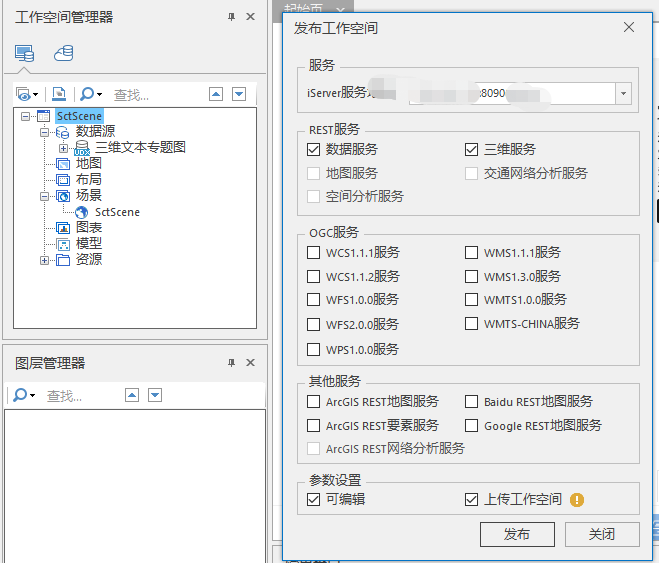Close the Layer Manager panel
659x563 pixels.
[250, 363]
